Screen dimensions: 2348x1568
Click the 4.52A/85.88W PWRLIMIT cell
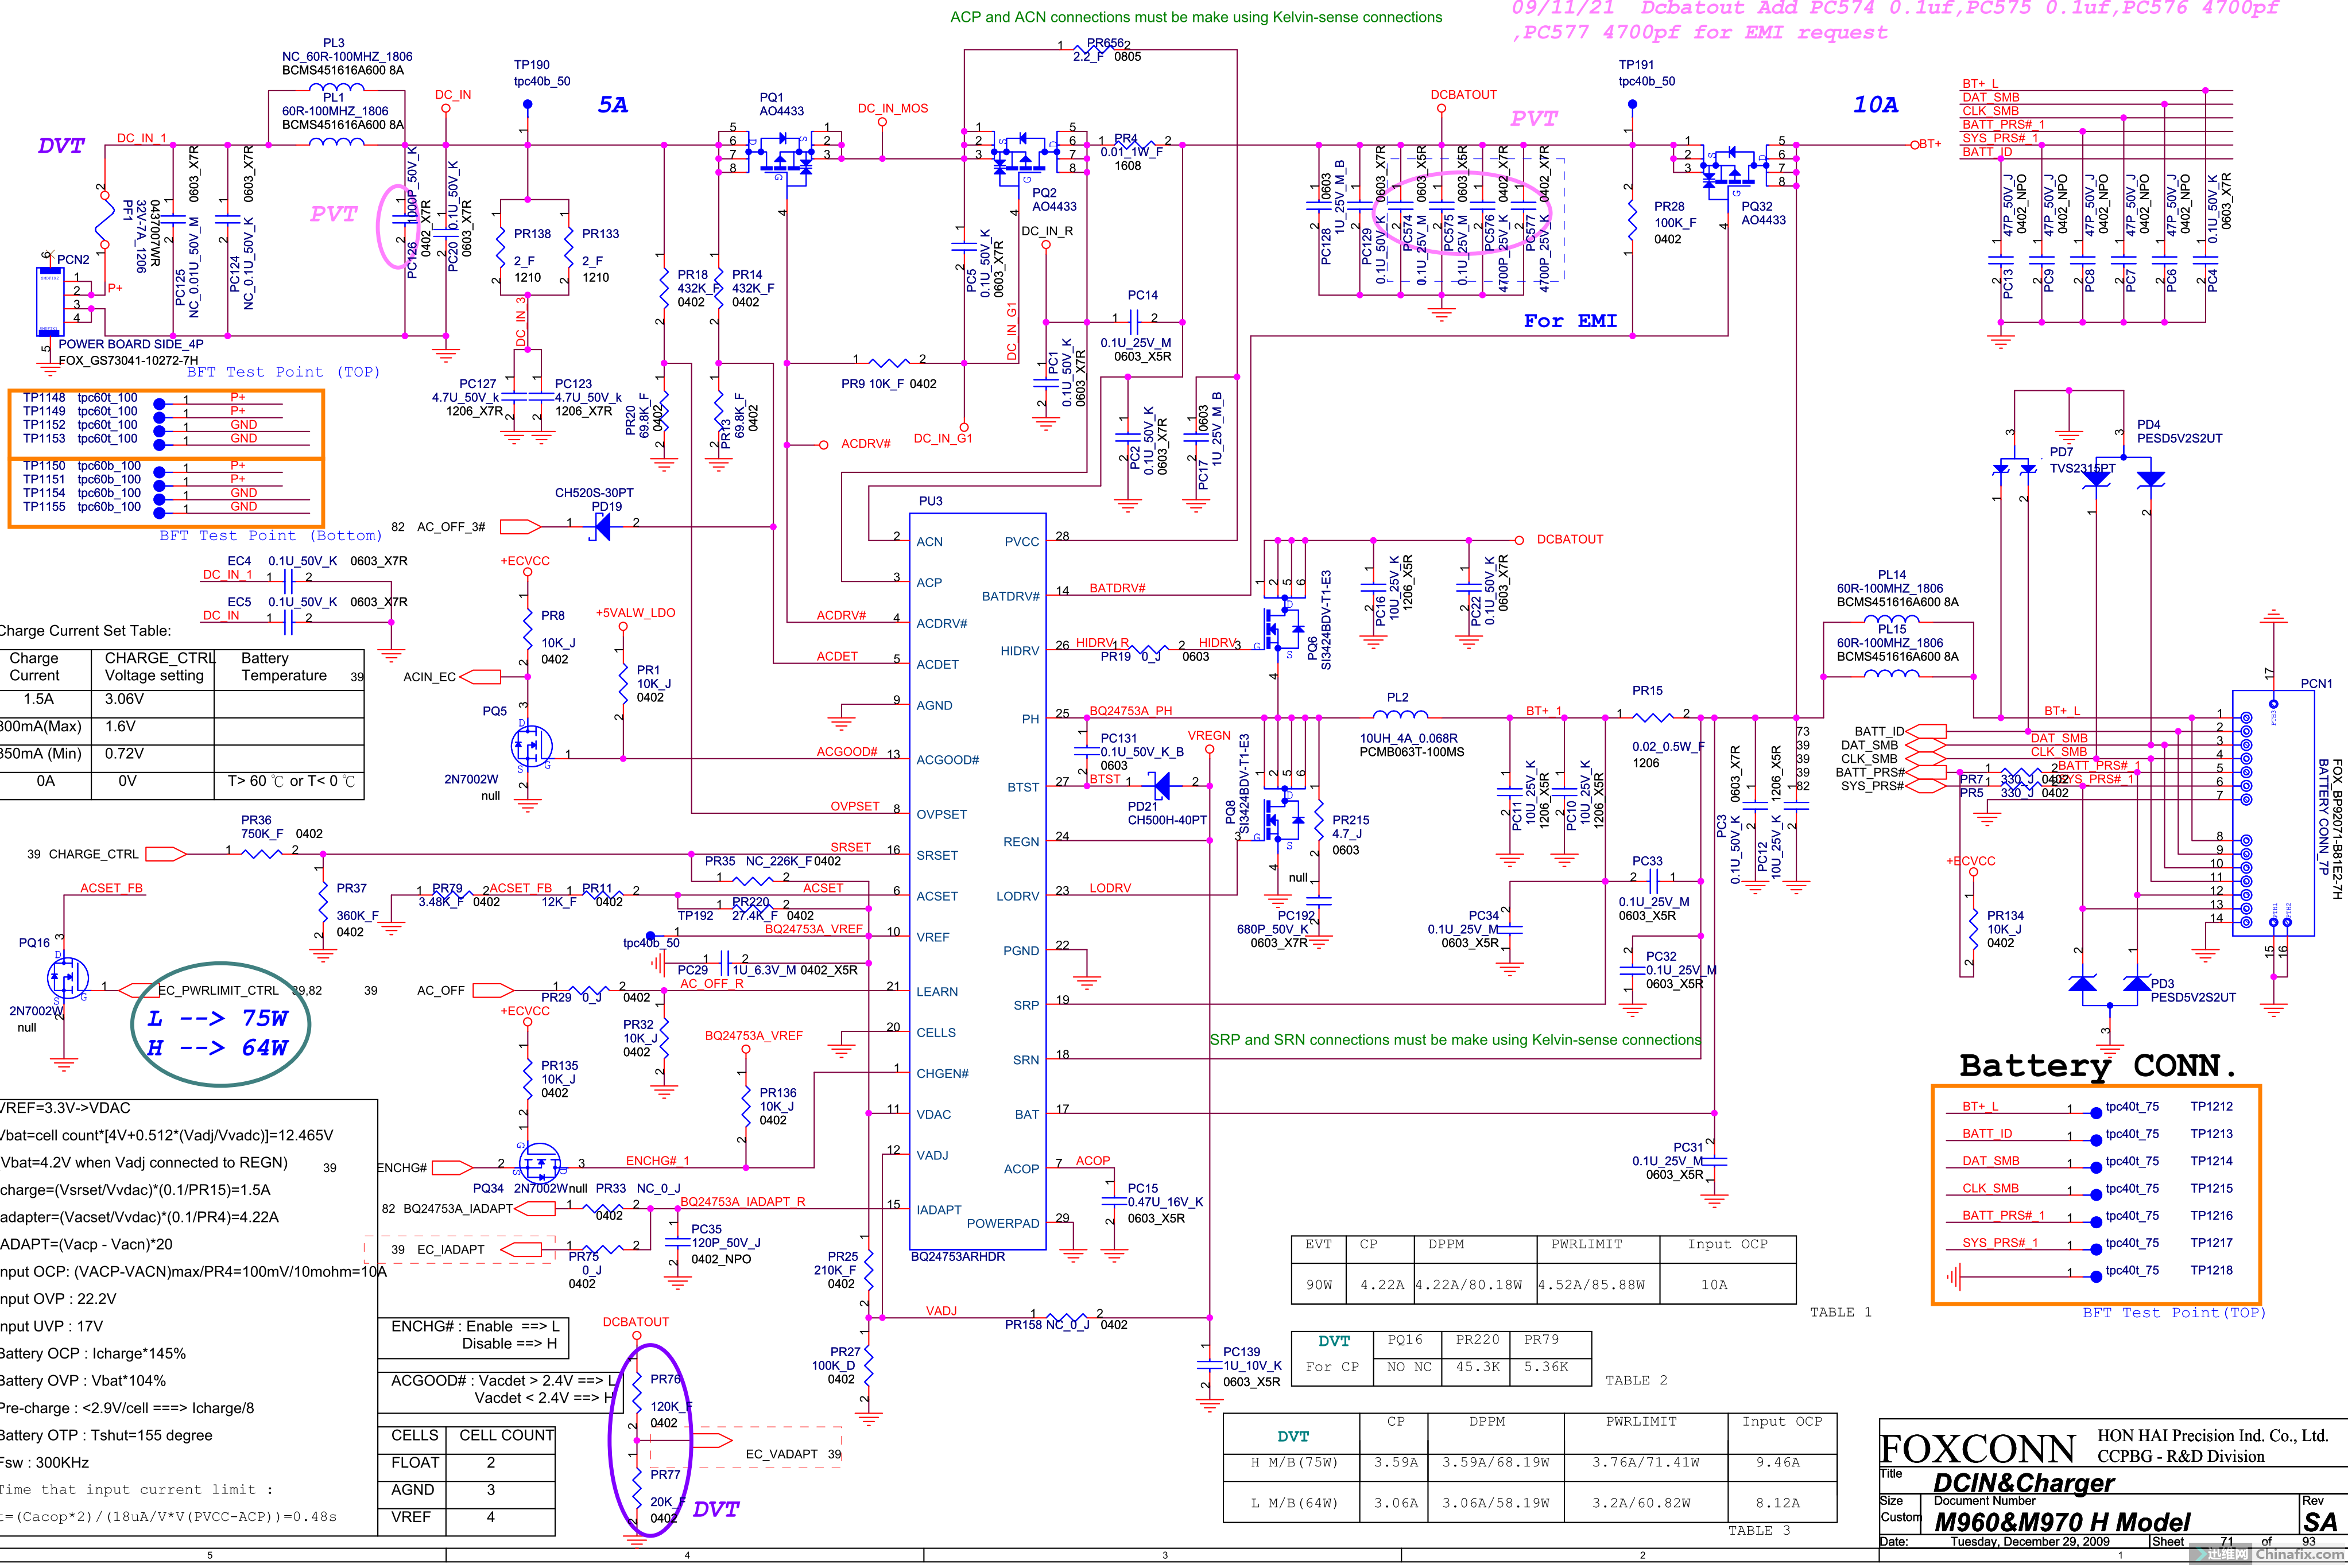click(1598, 1284)
